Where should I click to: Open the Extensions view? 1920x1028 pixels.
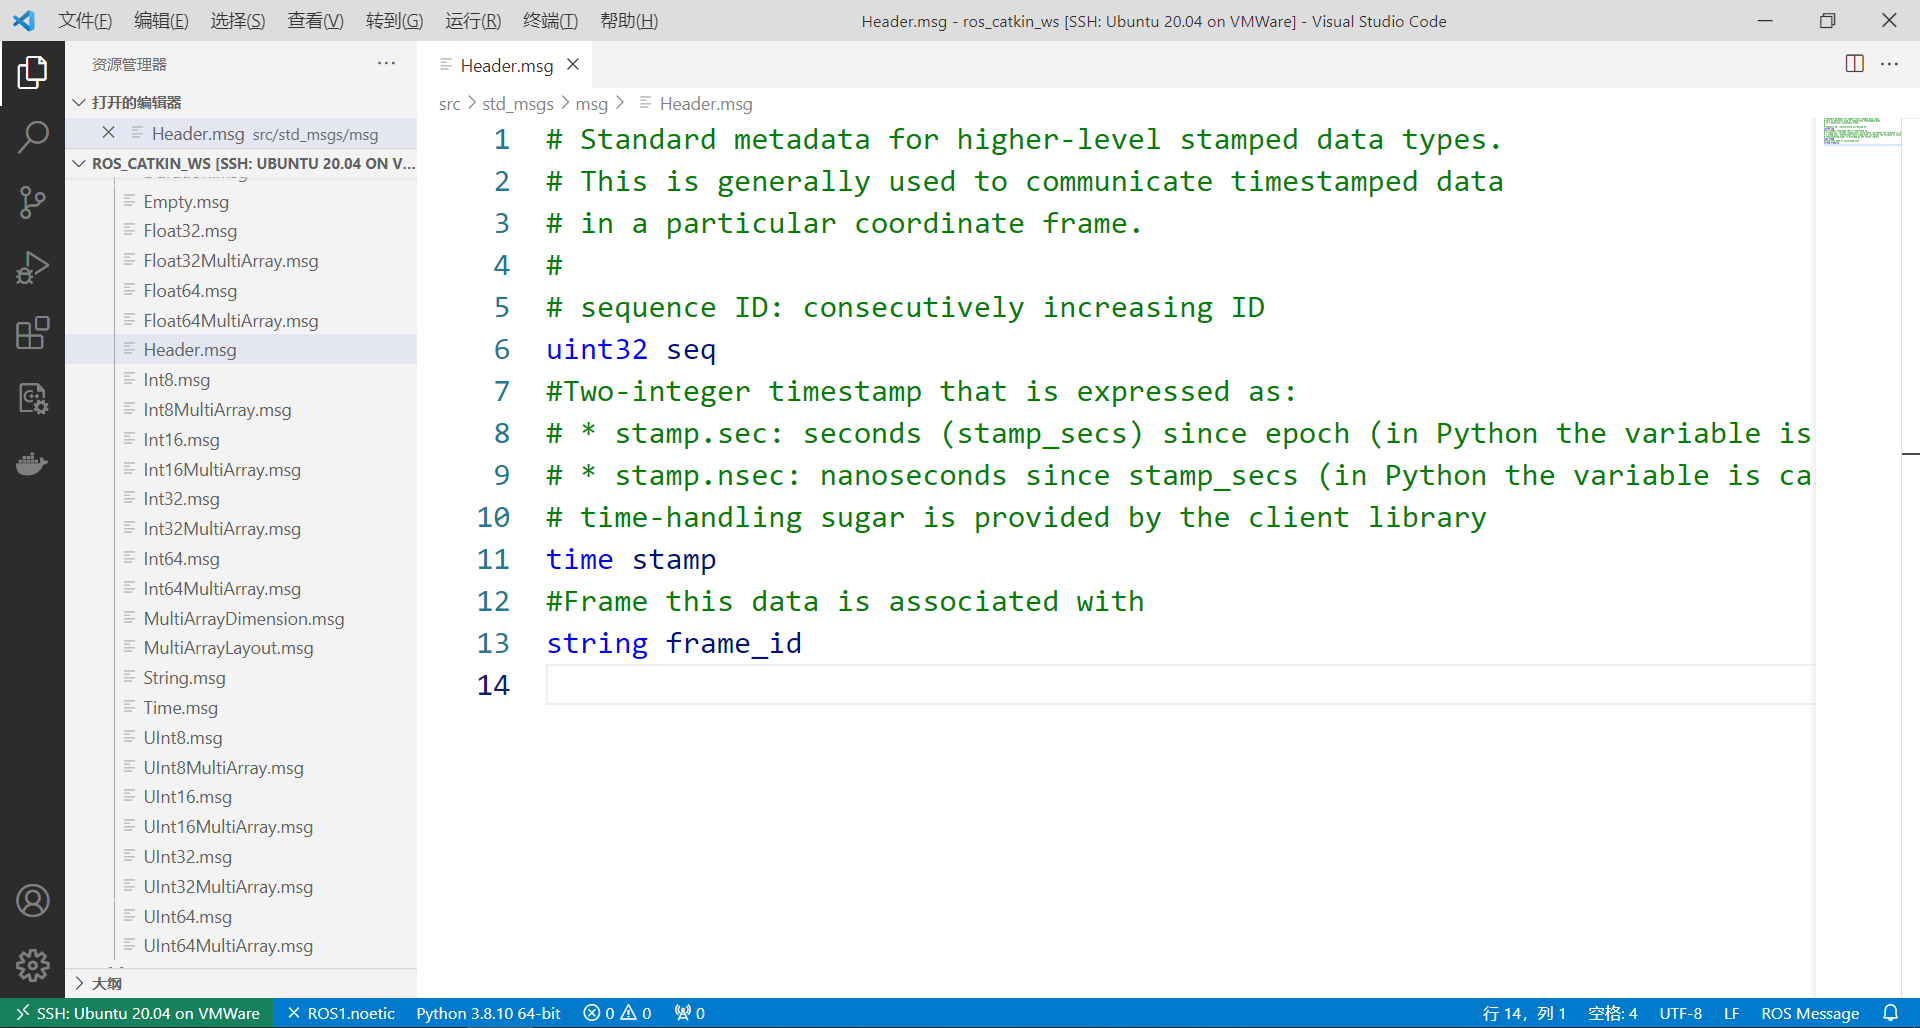point(32,333)
